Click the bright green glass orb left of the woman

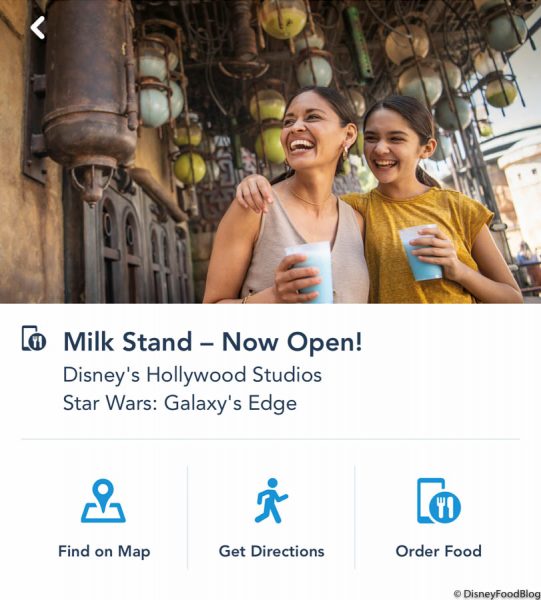190,168
